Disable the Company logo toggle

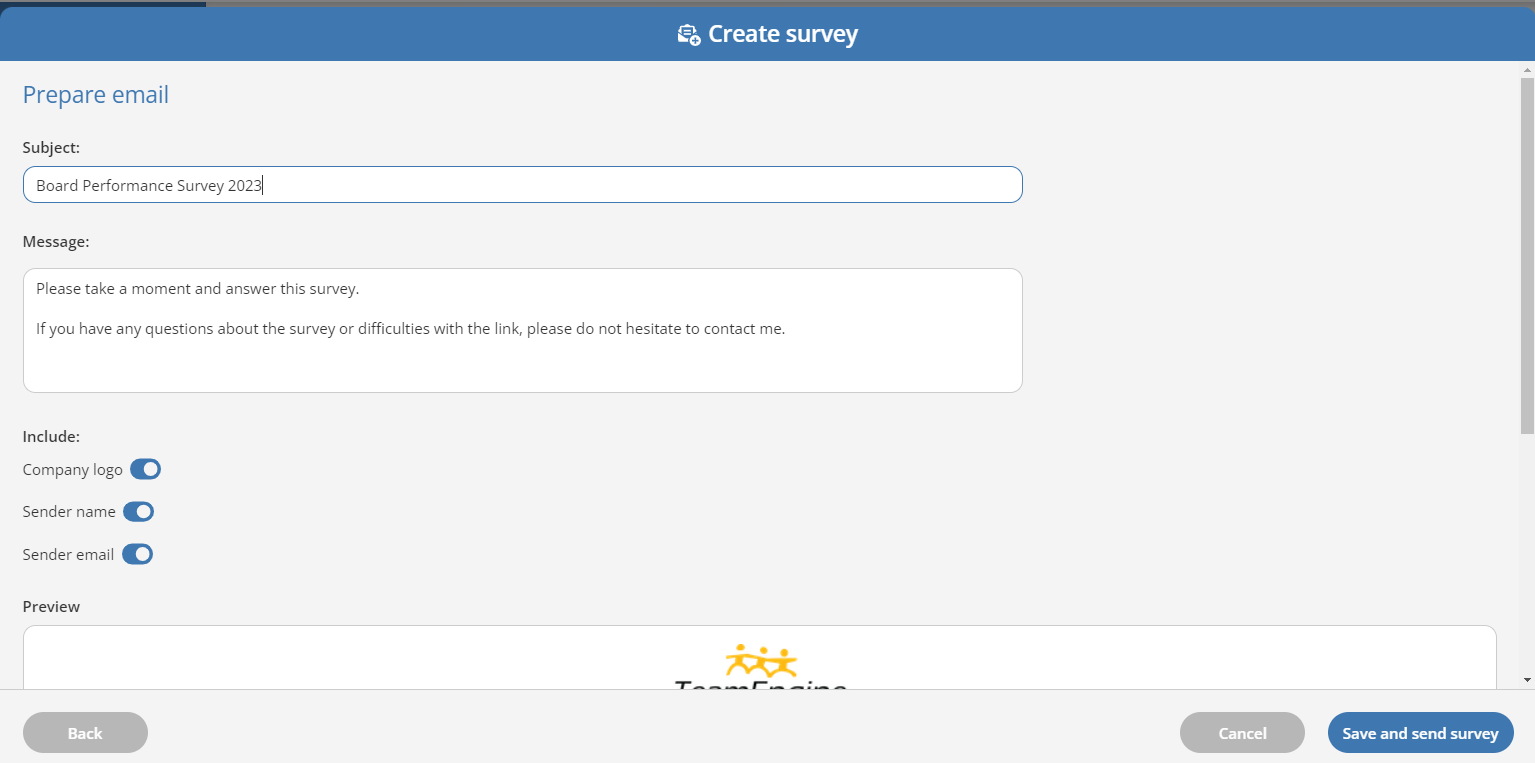145,469
